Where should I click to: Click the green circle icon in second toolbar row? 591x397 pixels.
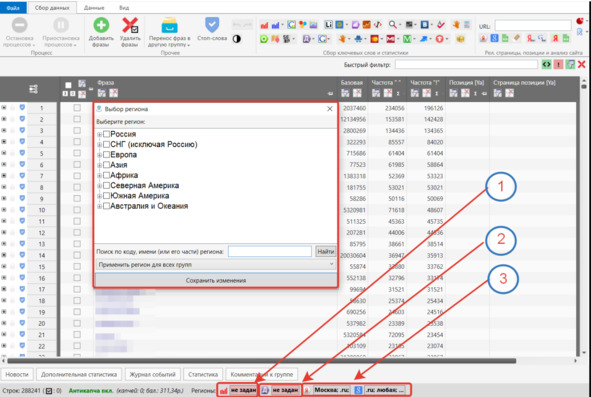coord(264,39)
